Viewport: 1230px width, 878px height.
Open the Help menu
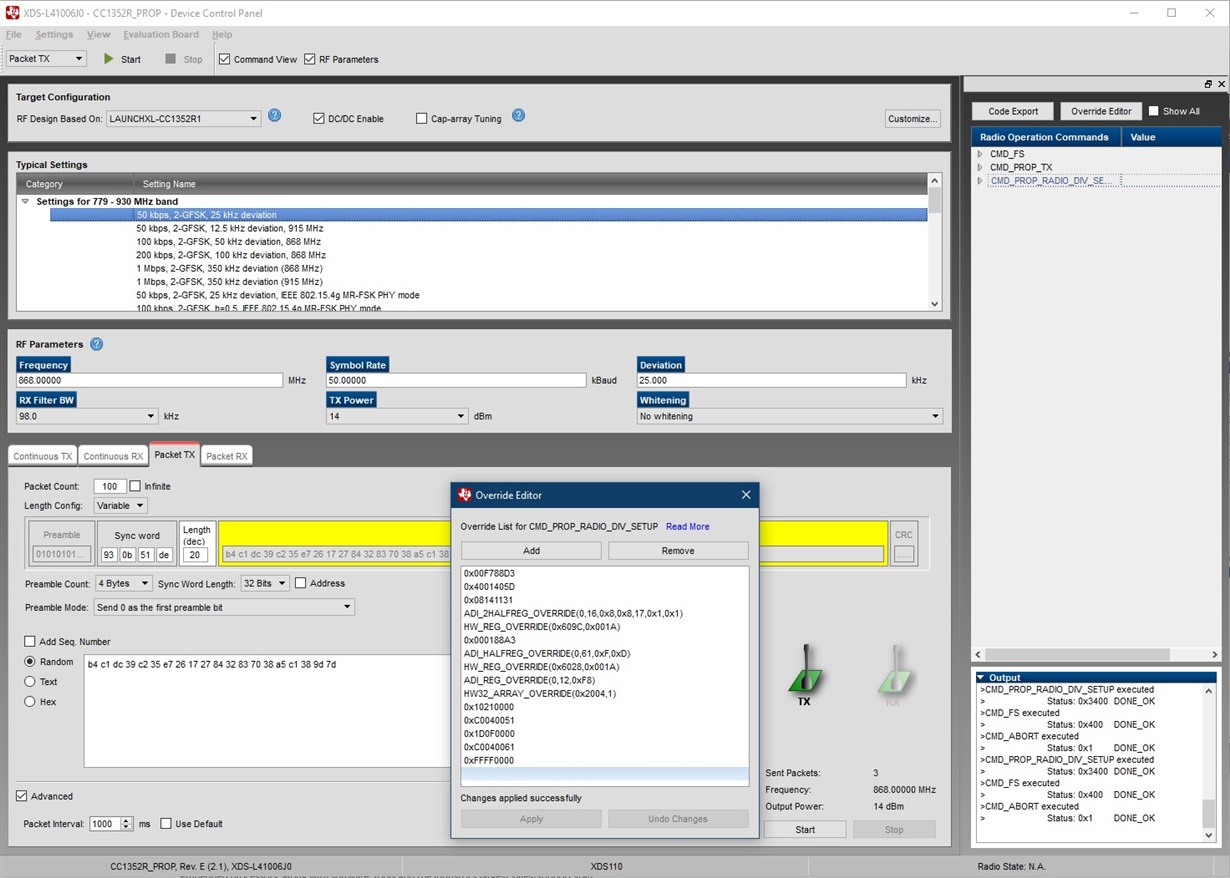(x=222, y=35)
